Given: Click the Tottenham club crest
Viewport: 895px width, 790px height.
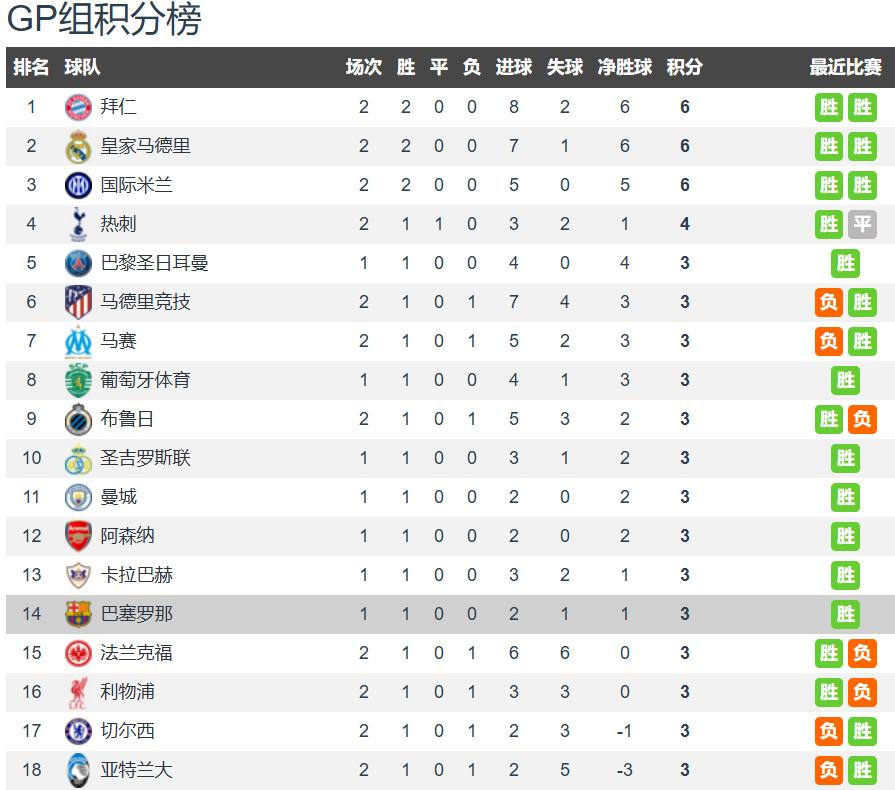Looking at the screenshot, I should [x=78, y=224].
